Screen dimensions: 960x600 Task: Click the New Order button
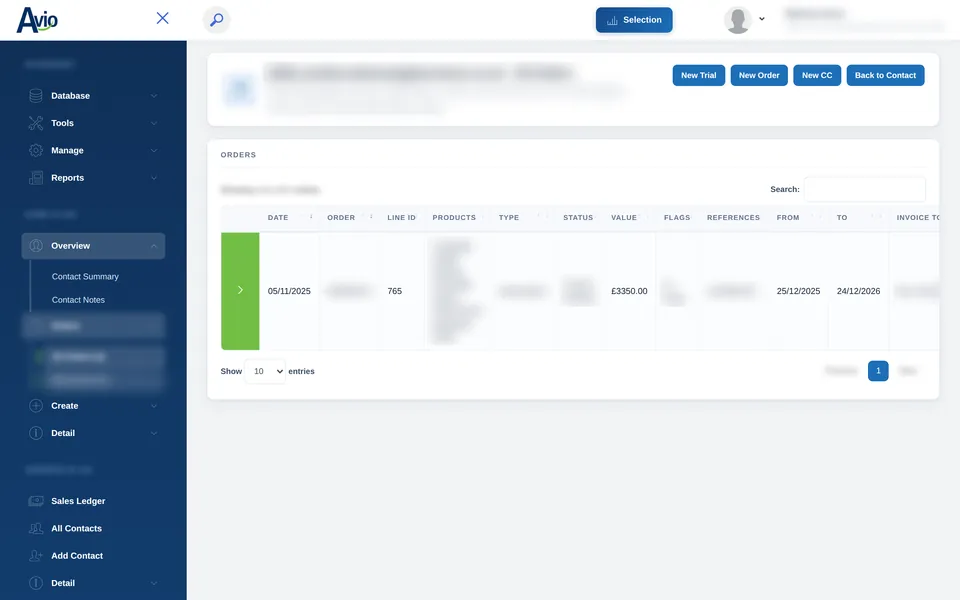(759, 75)
